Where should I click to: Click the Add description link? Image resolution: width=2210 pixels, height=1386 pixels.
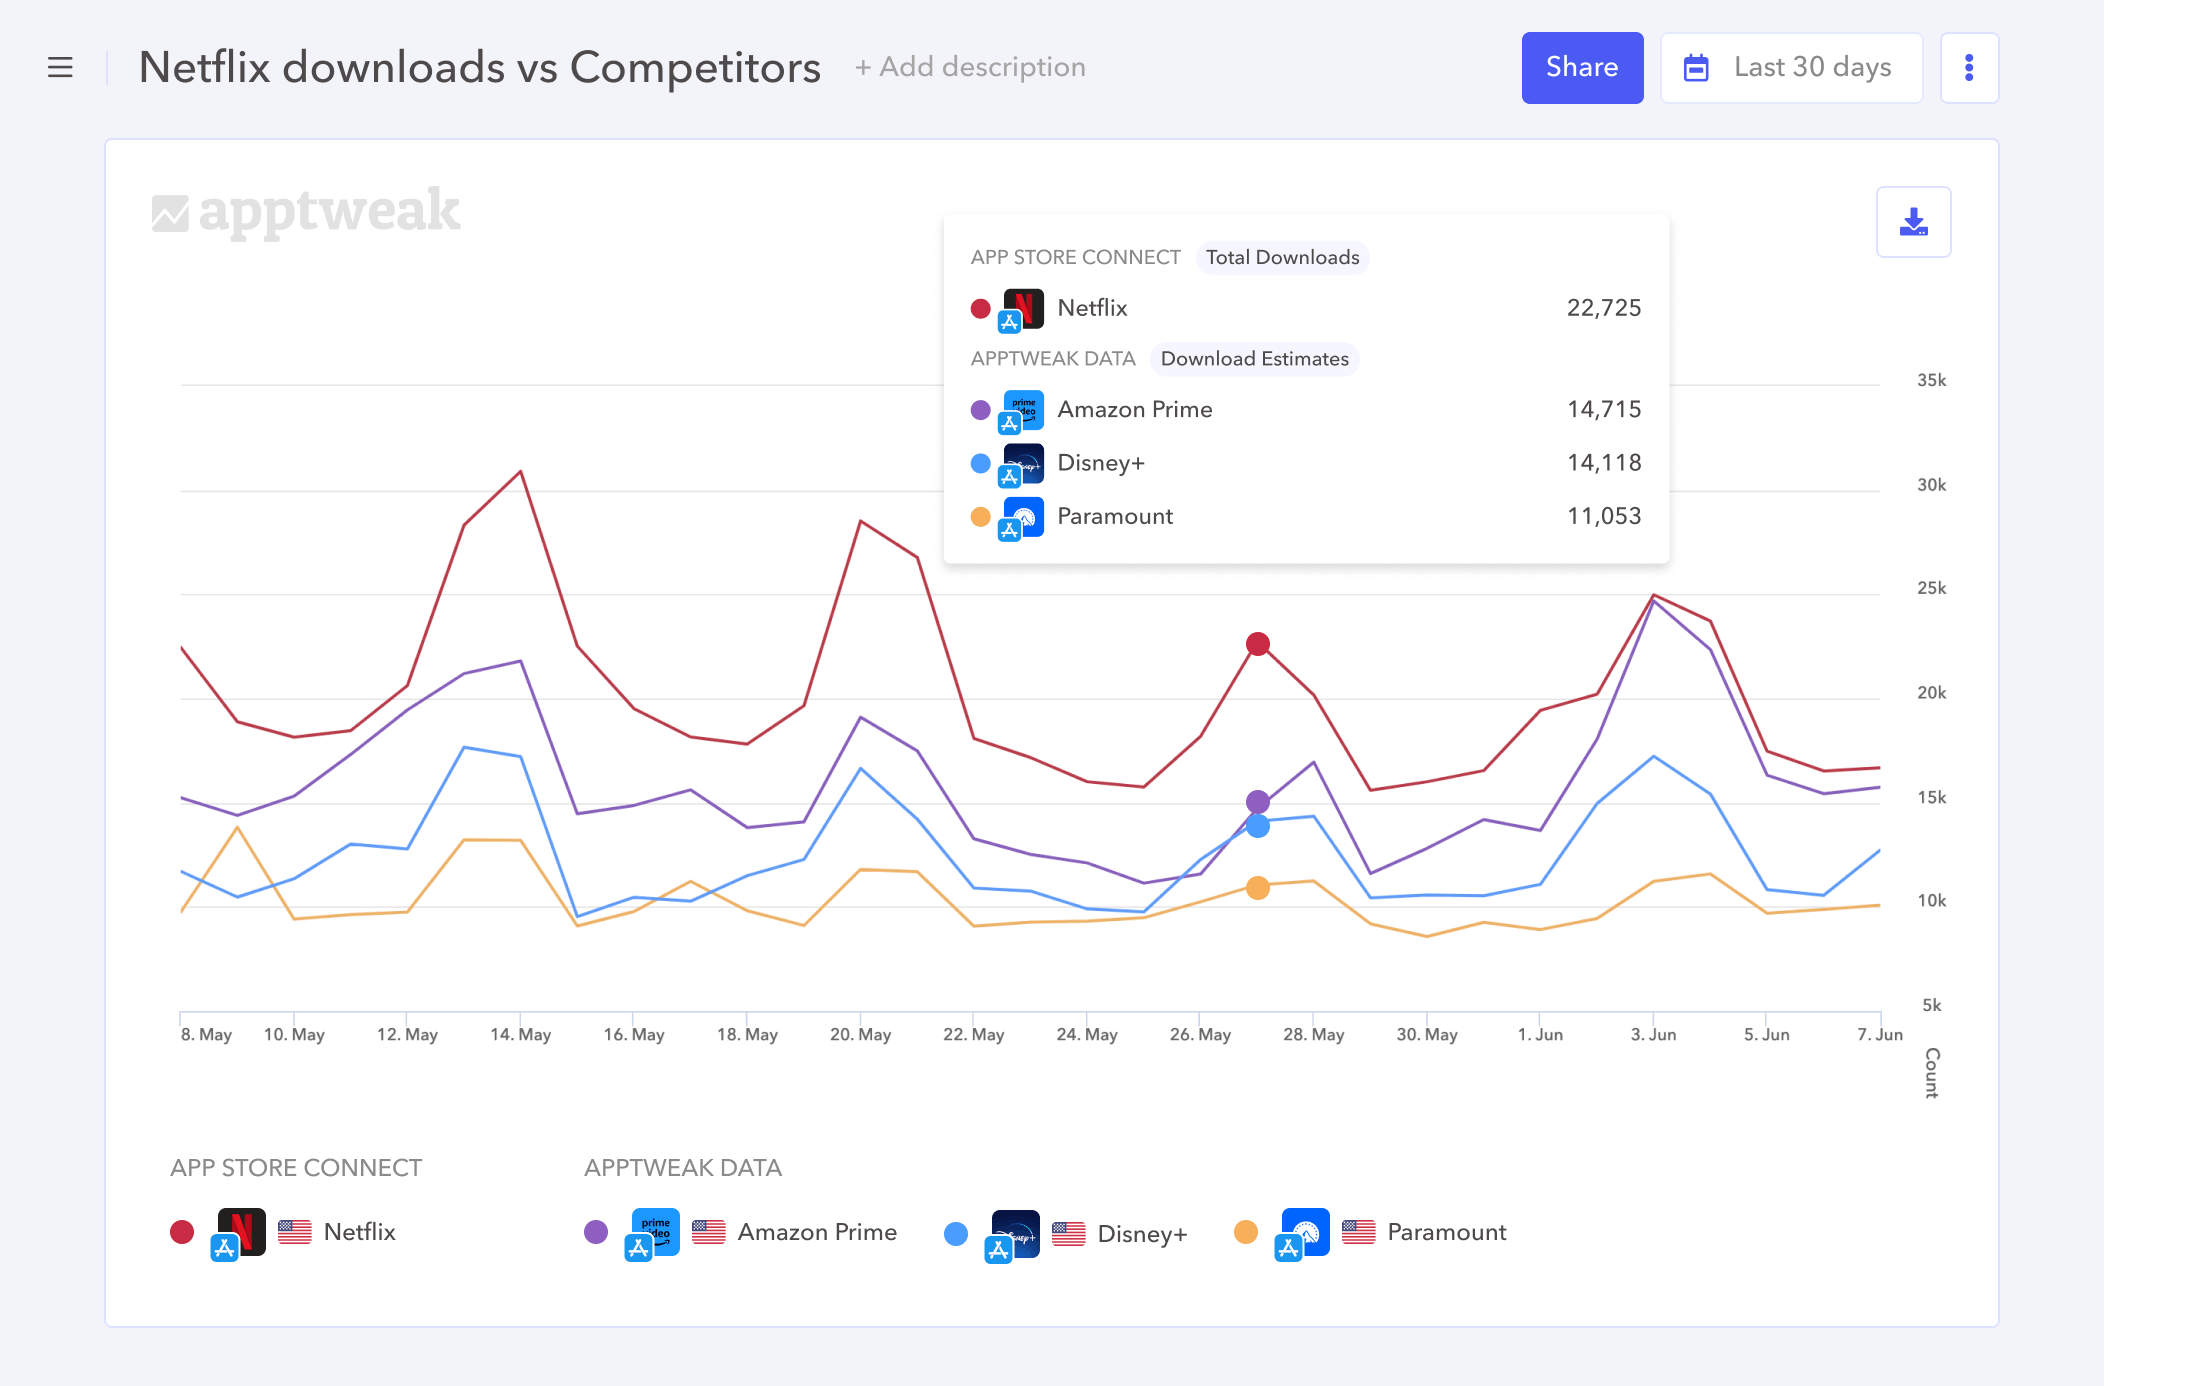click(969, 67)
